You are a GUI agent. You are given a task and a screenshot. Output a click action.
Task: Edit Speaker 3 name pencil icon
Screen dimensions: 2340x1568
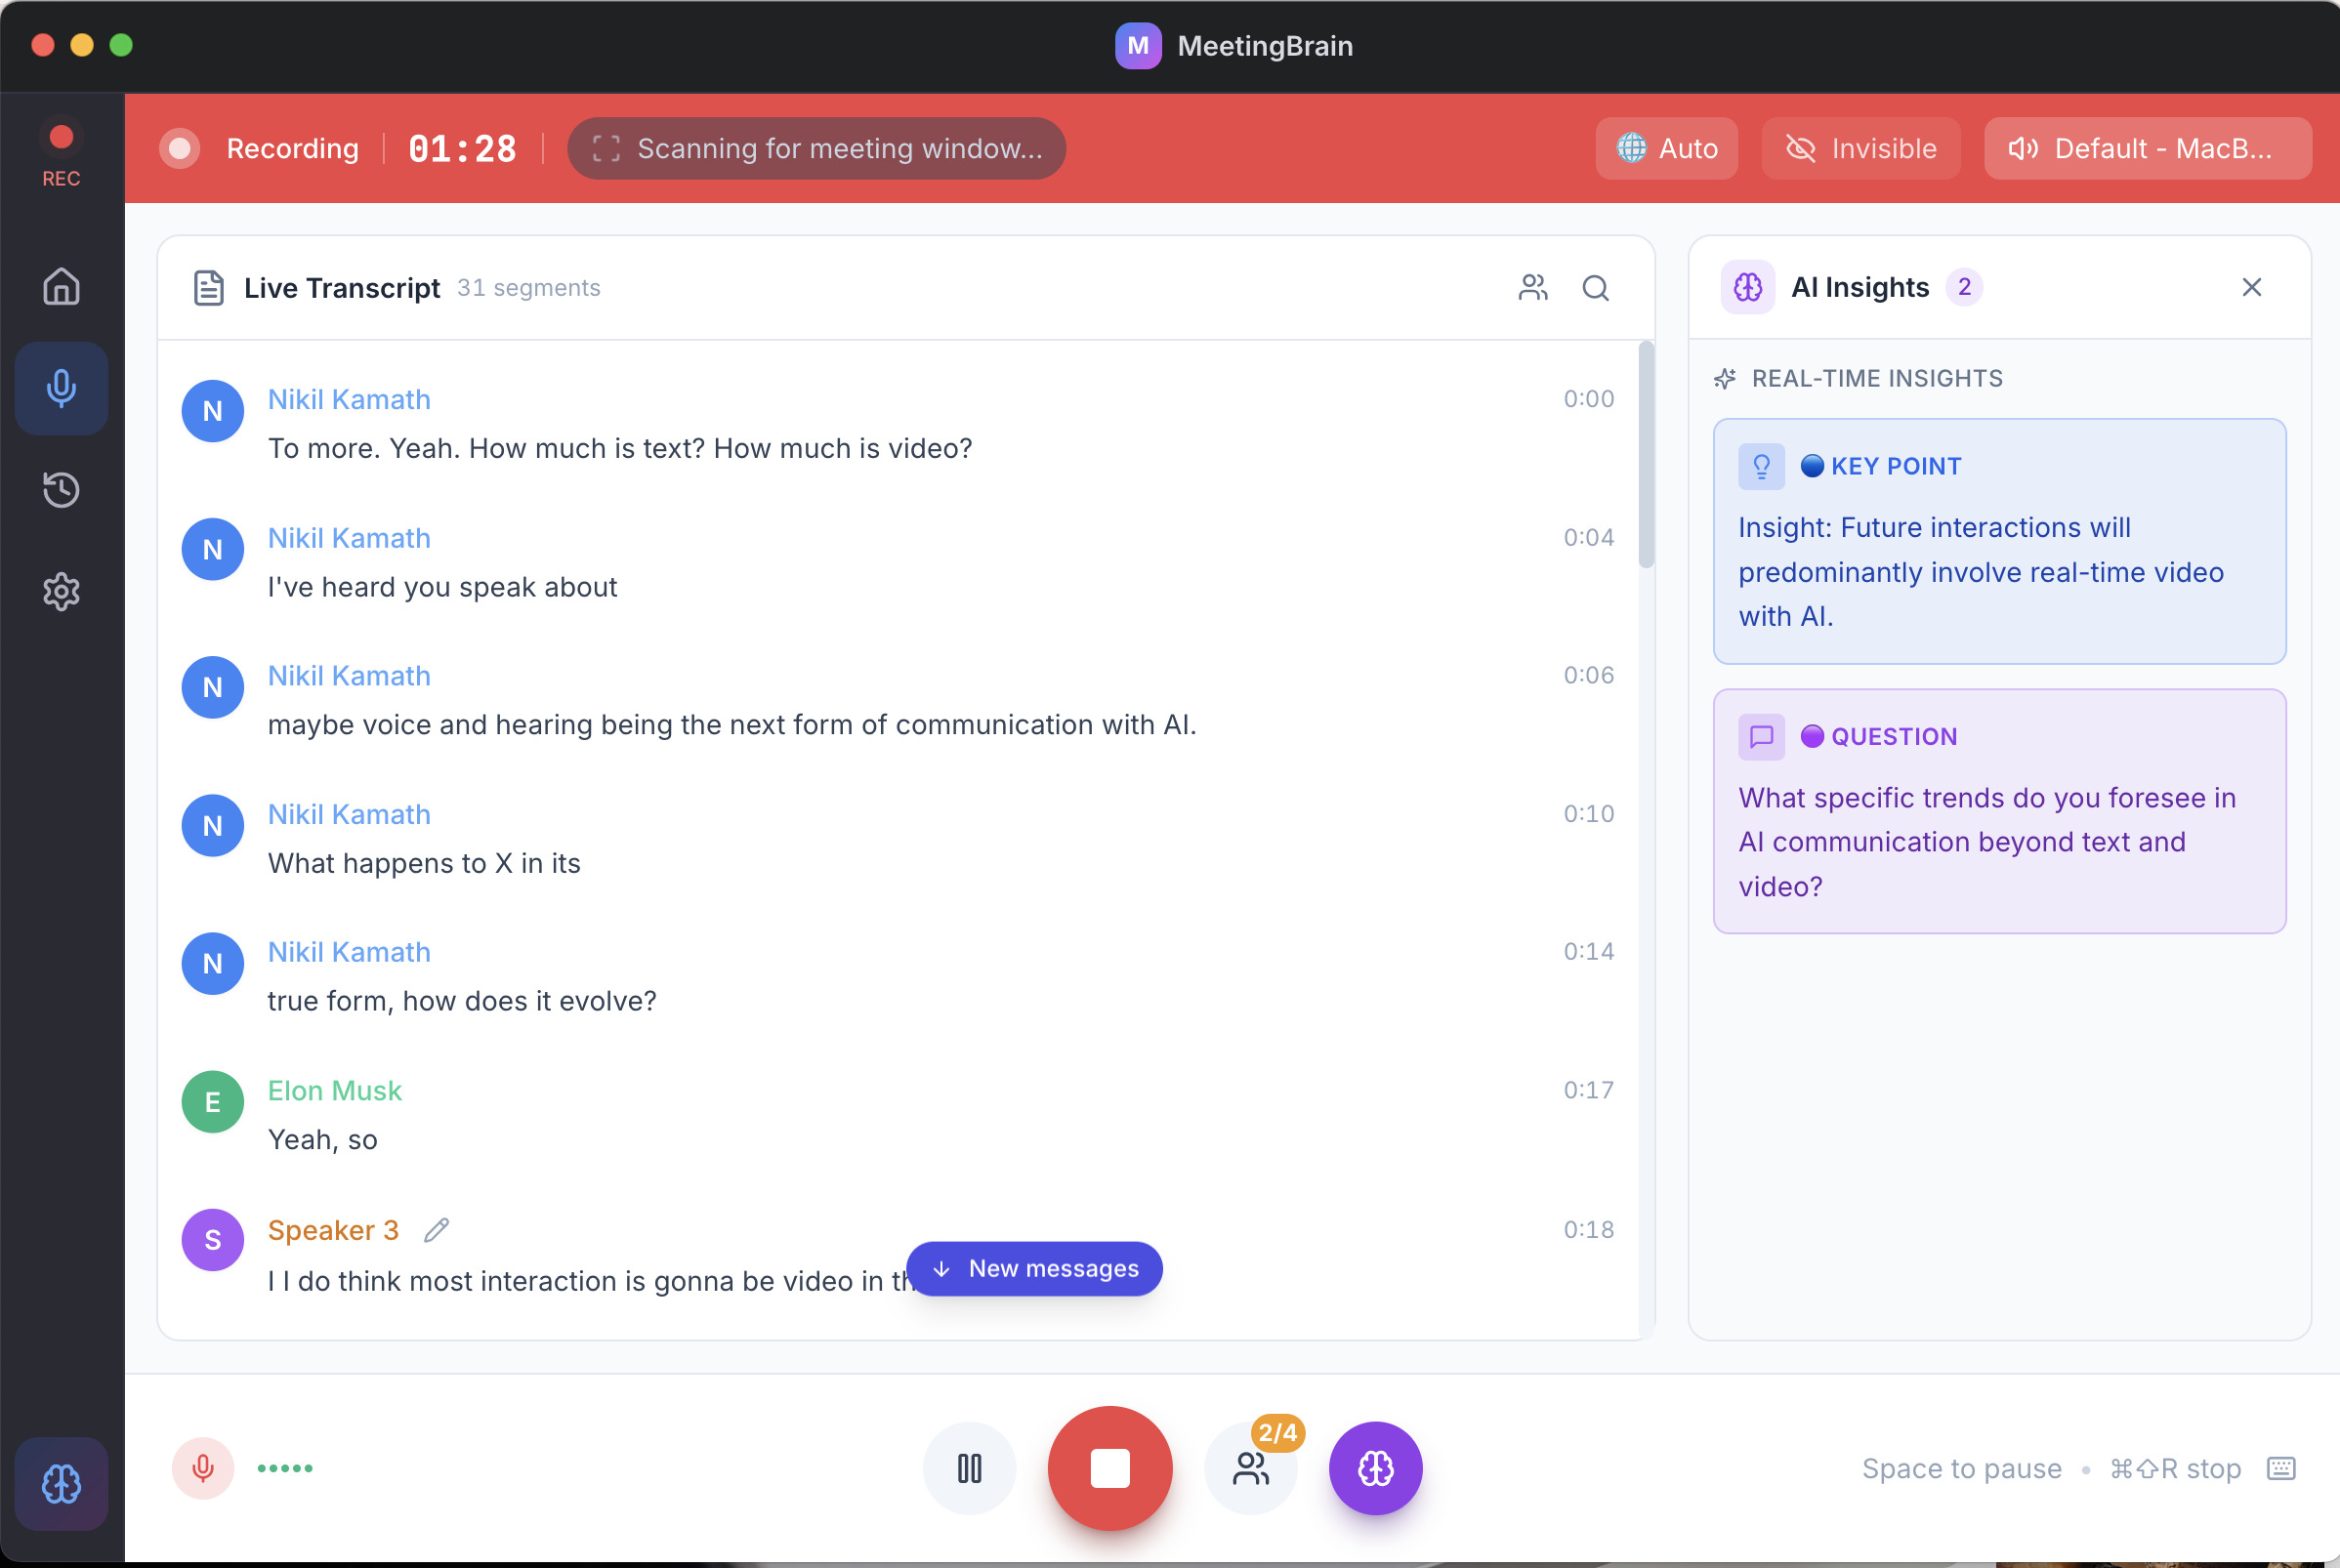pyautogui.click(x=436, y=1230)
